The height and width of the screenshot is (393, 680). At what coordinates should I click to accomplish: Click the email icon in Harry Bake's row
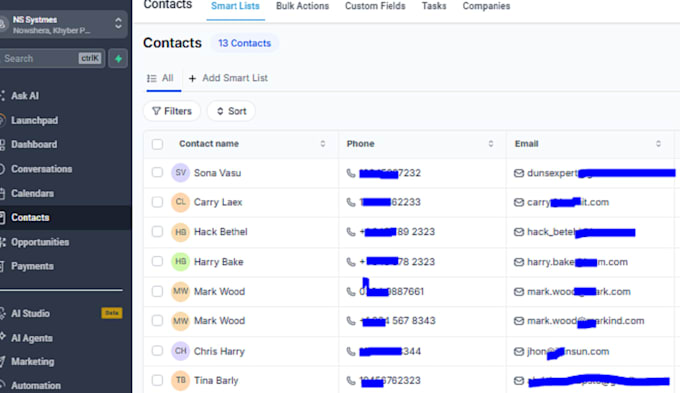point(519,262)
